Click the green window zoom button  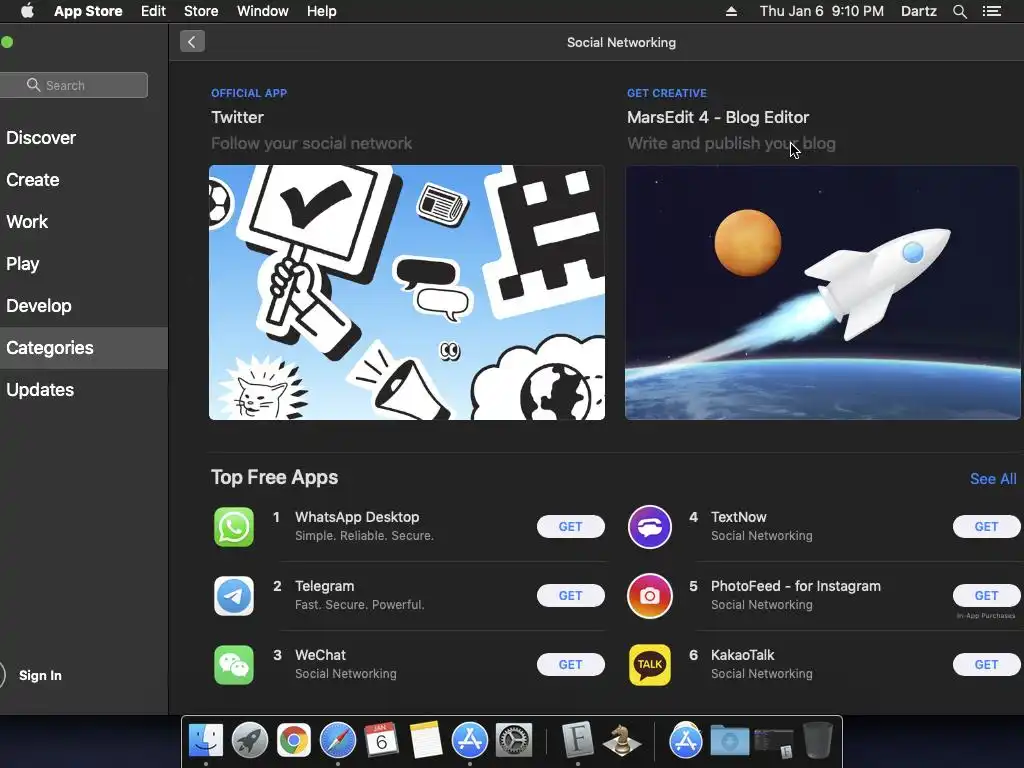point(7,42)
